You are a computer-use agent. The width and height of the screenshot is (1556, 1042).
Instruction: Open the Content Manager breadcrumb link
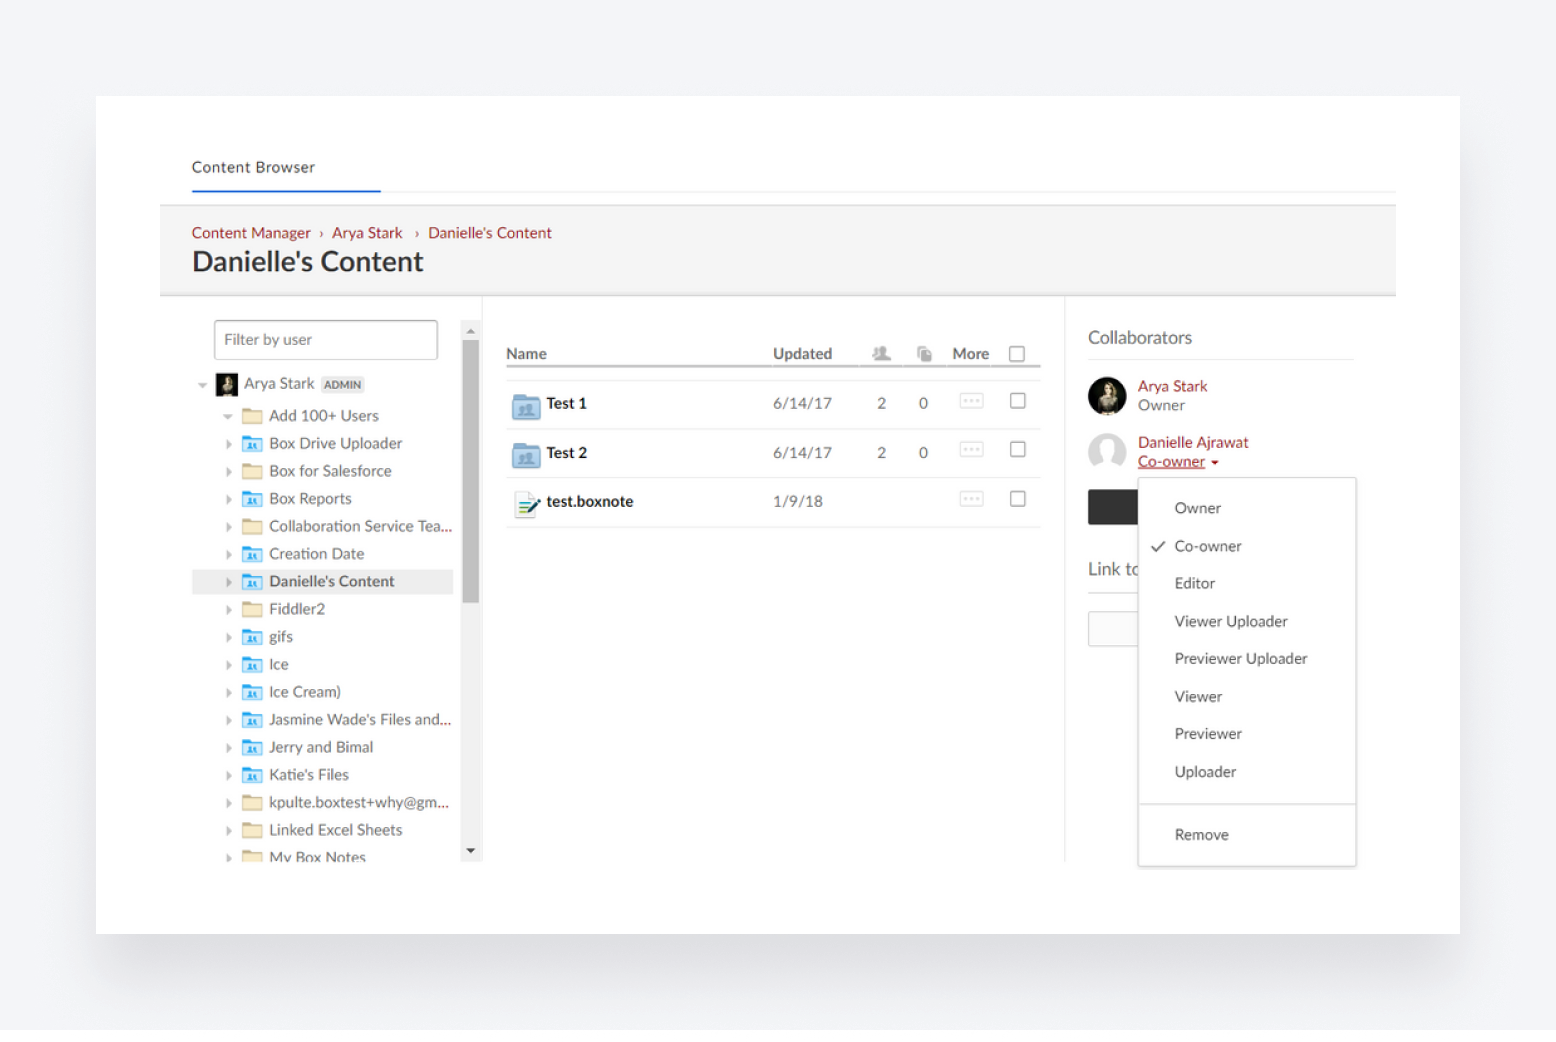[251, 232]
